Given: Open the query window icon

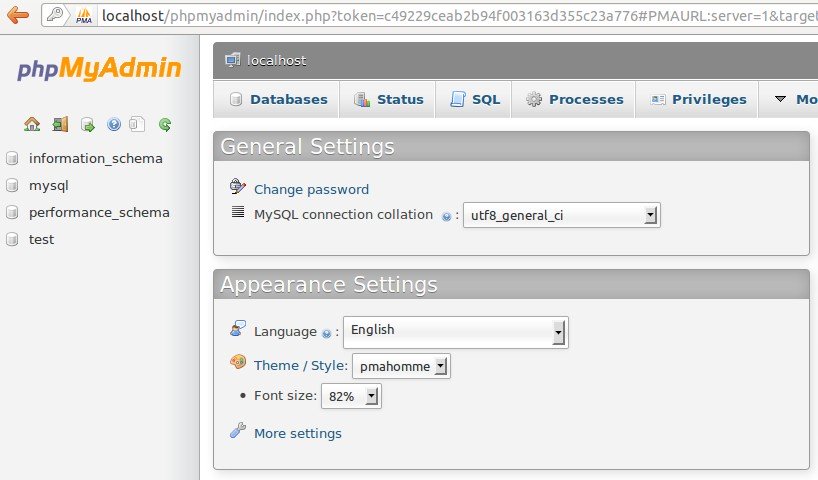Looking at the screenshot, I should pyautogui.click(x=88, y=125).
